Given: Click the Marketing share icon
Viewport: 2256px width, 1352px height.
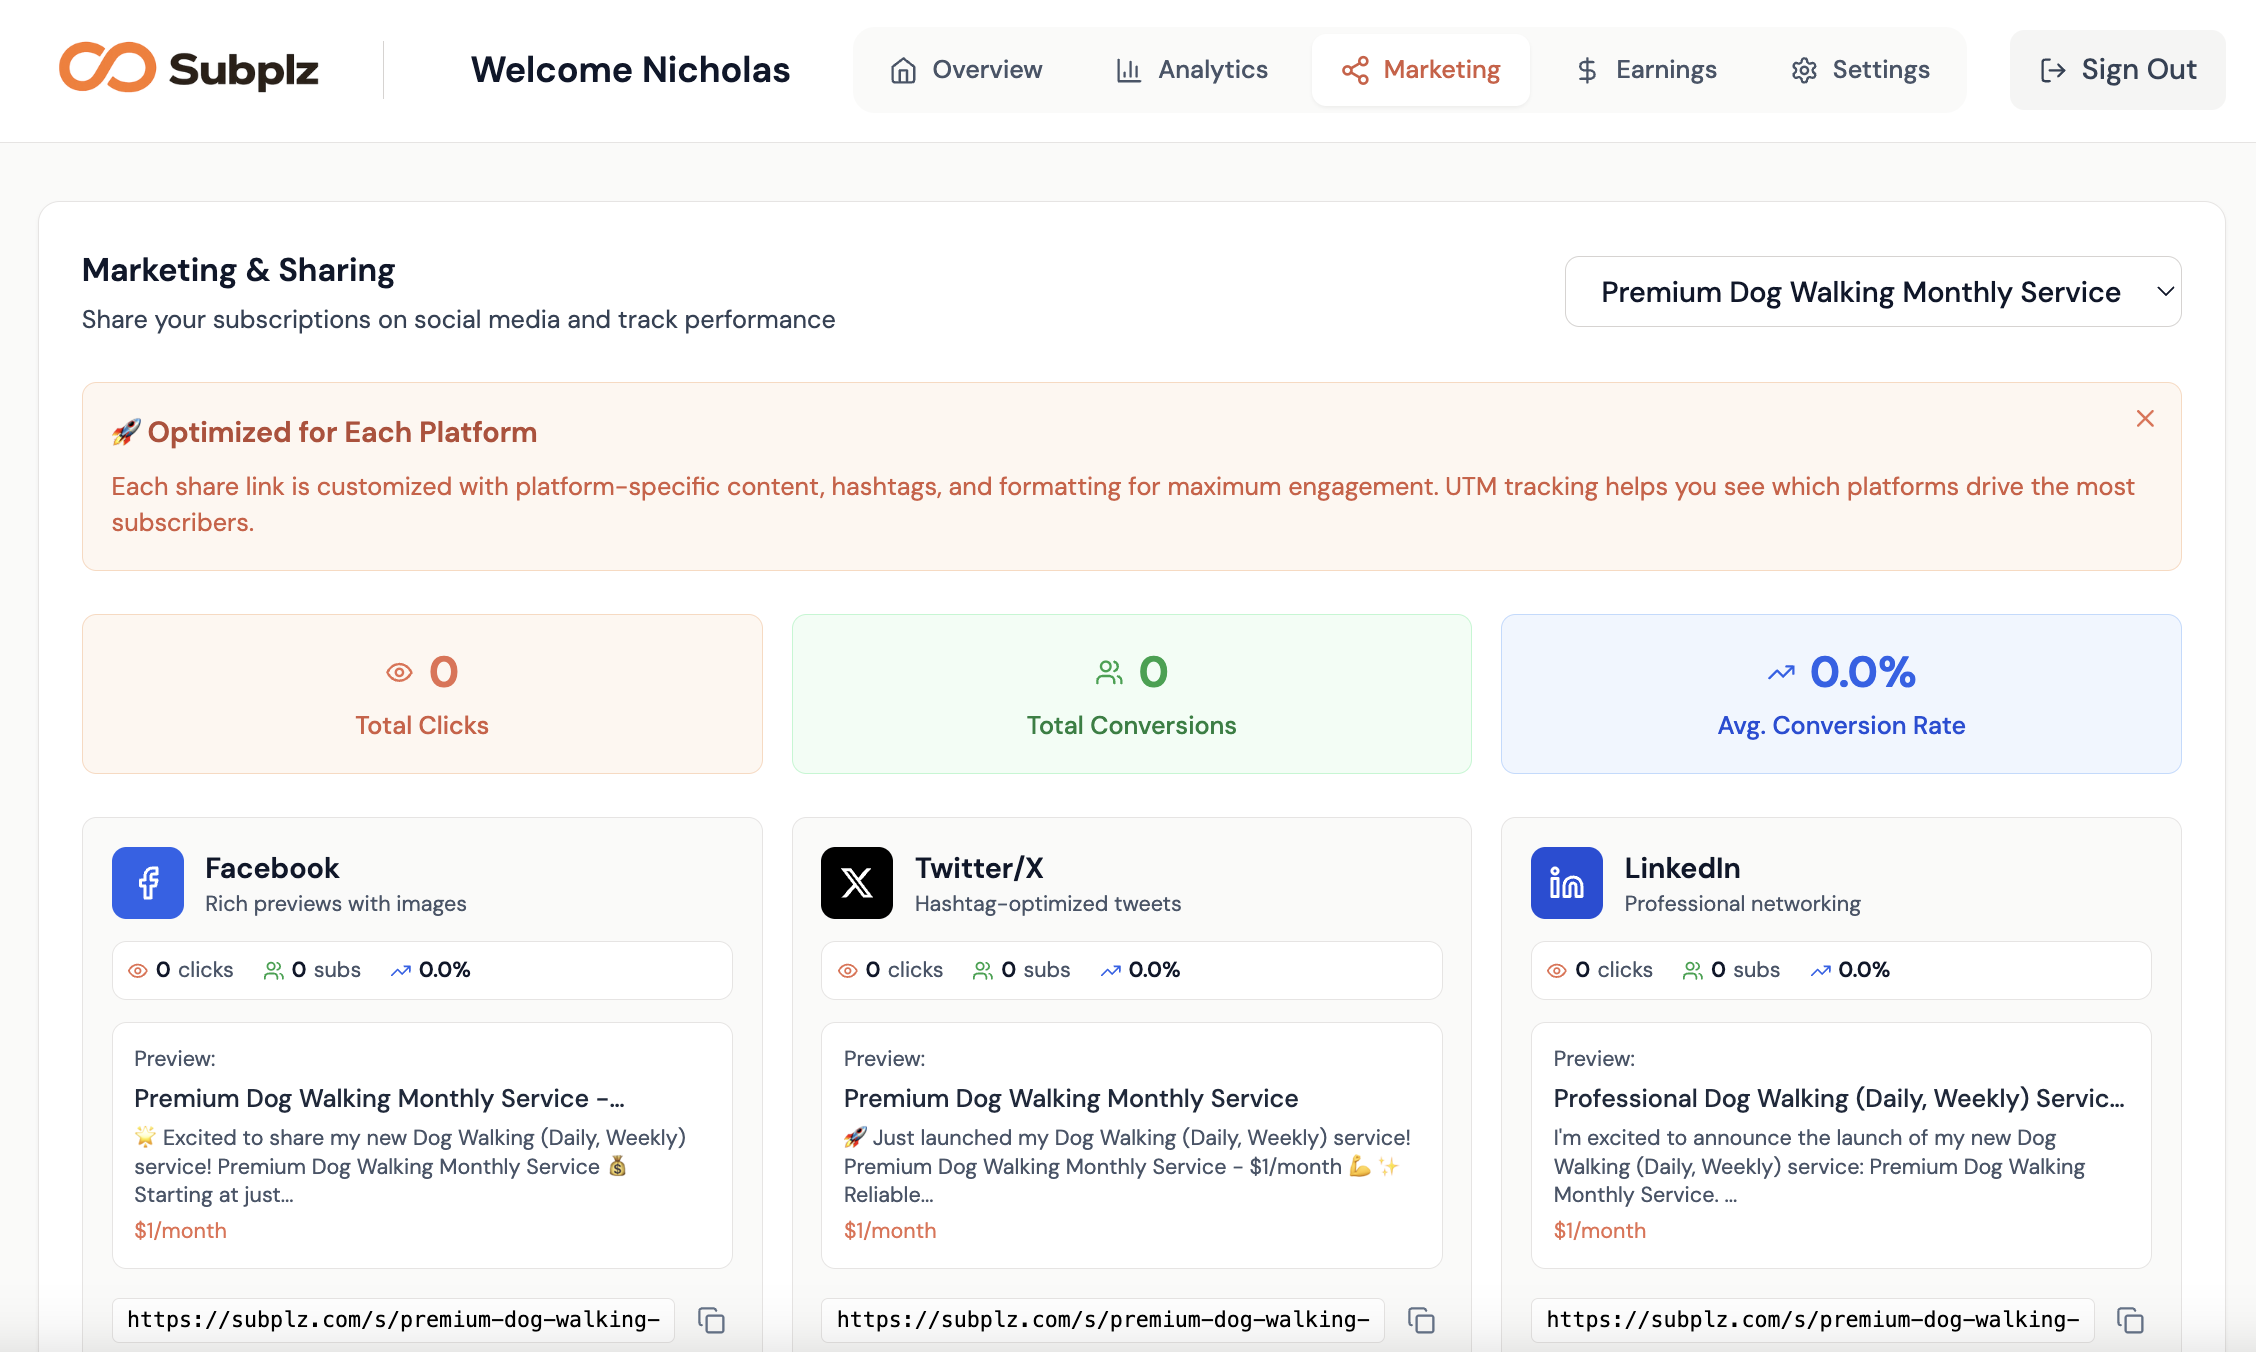Looking at the screenshot, I should click(x=1355, y=70).
